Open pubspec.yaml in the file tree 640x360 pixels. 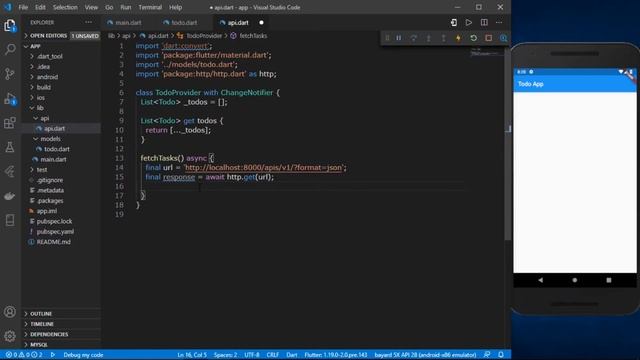(55, 231)
